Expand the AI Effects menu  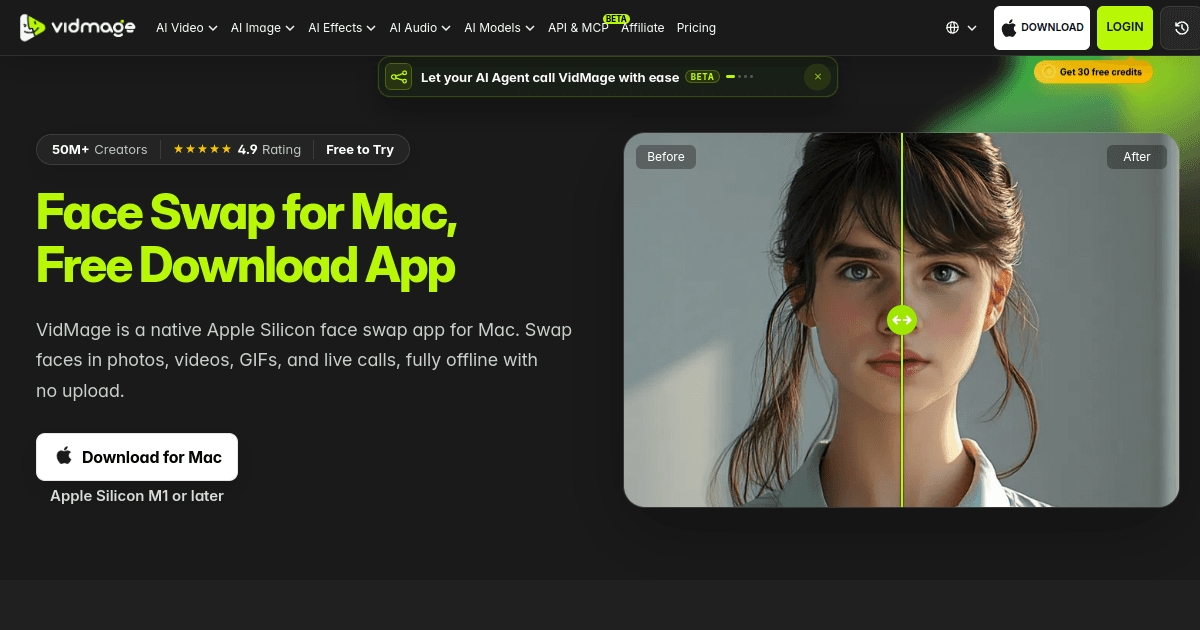click(342, 28)
